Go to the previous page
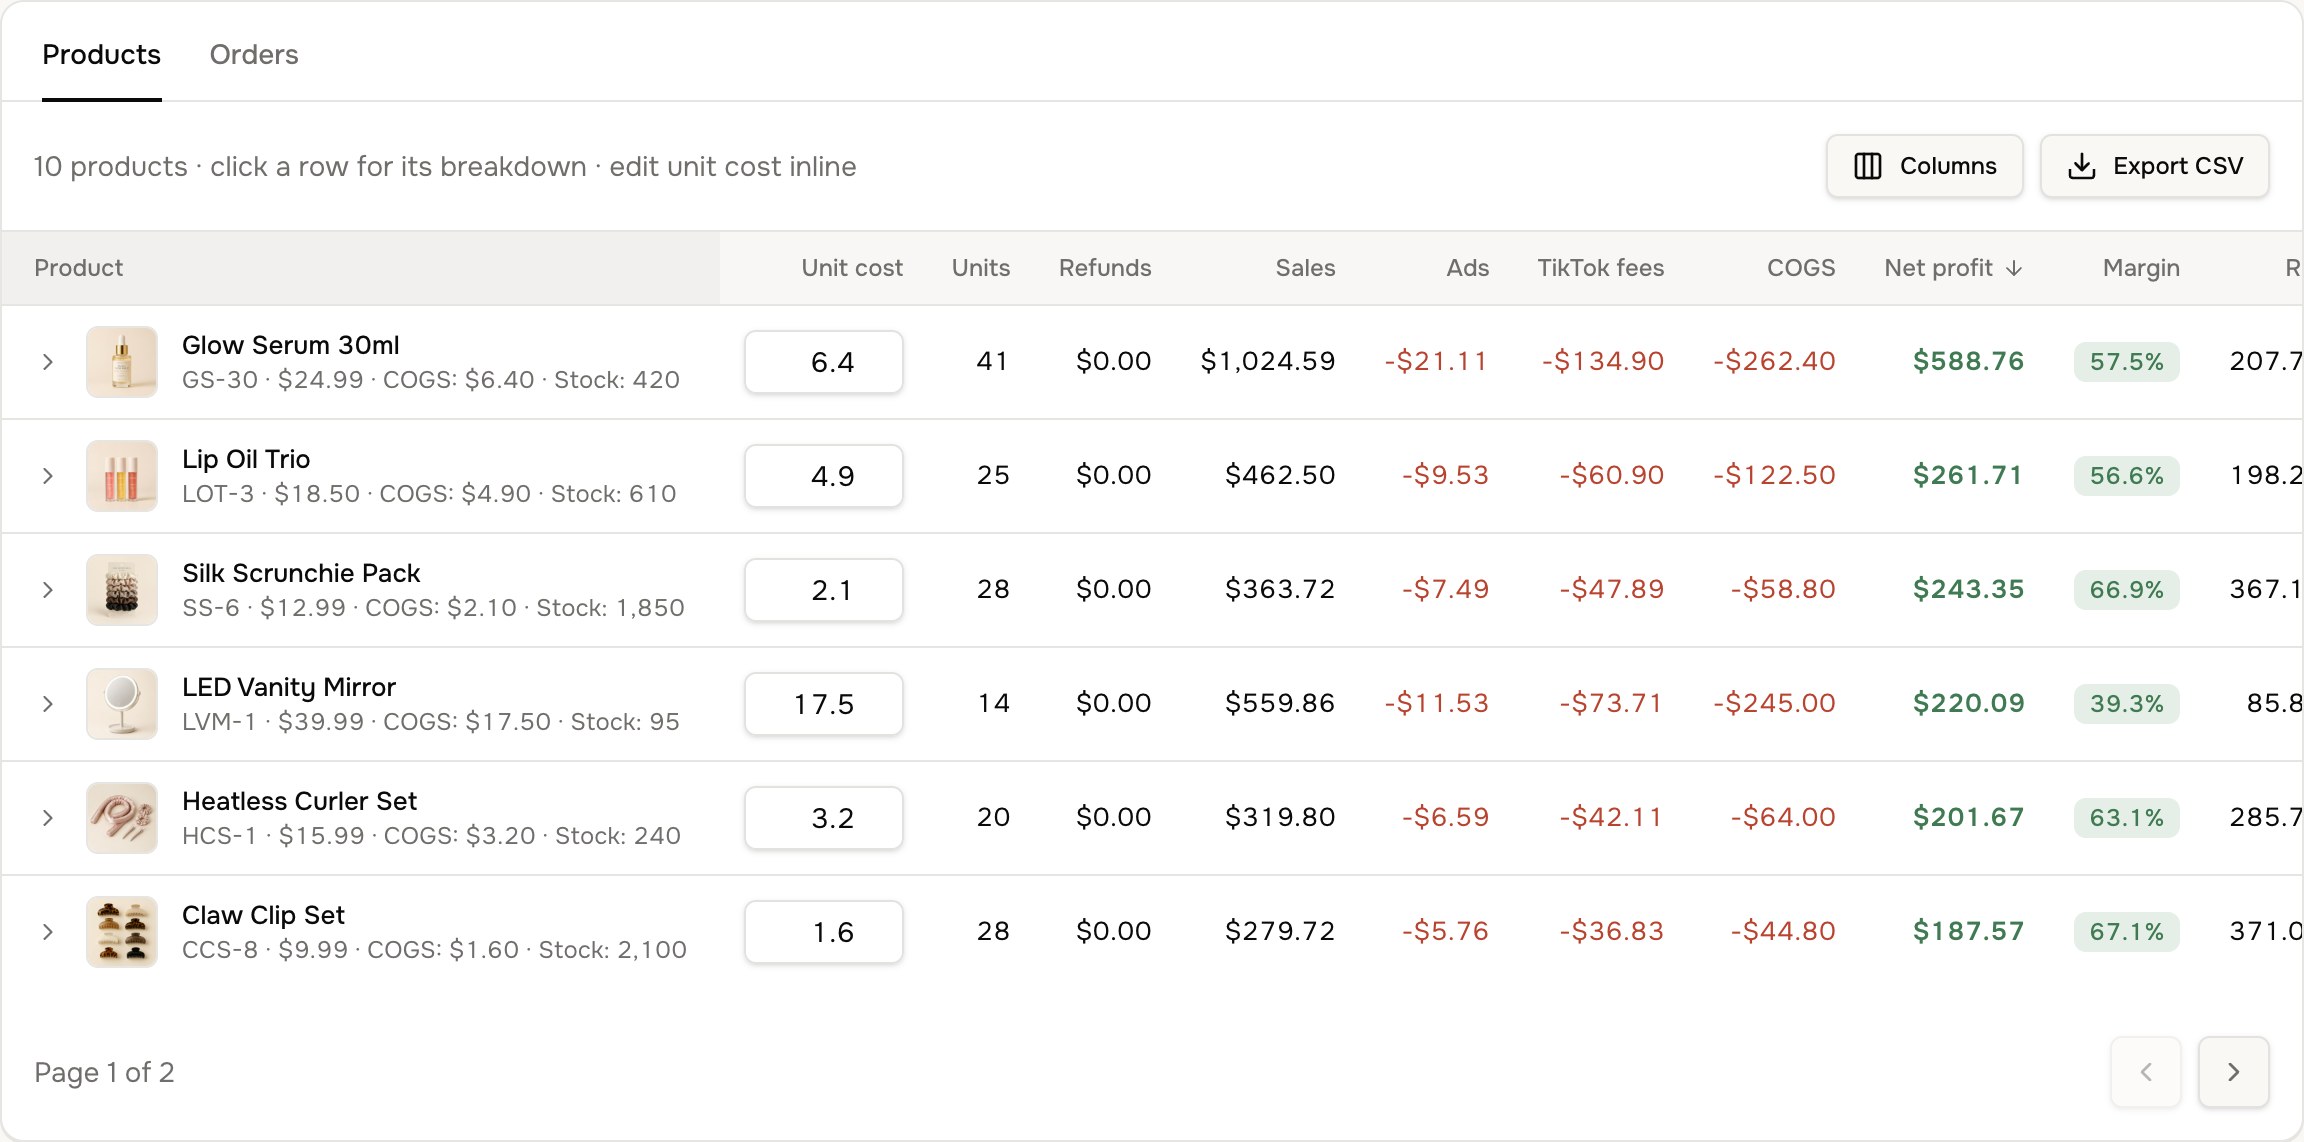 (2146, 1072)
